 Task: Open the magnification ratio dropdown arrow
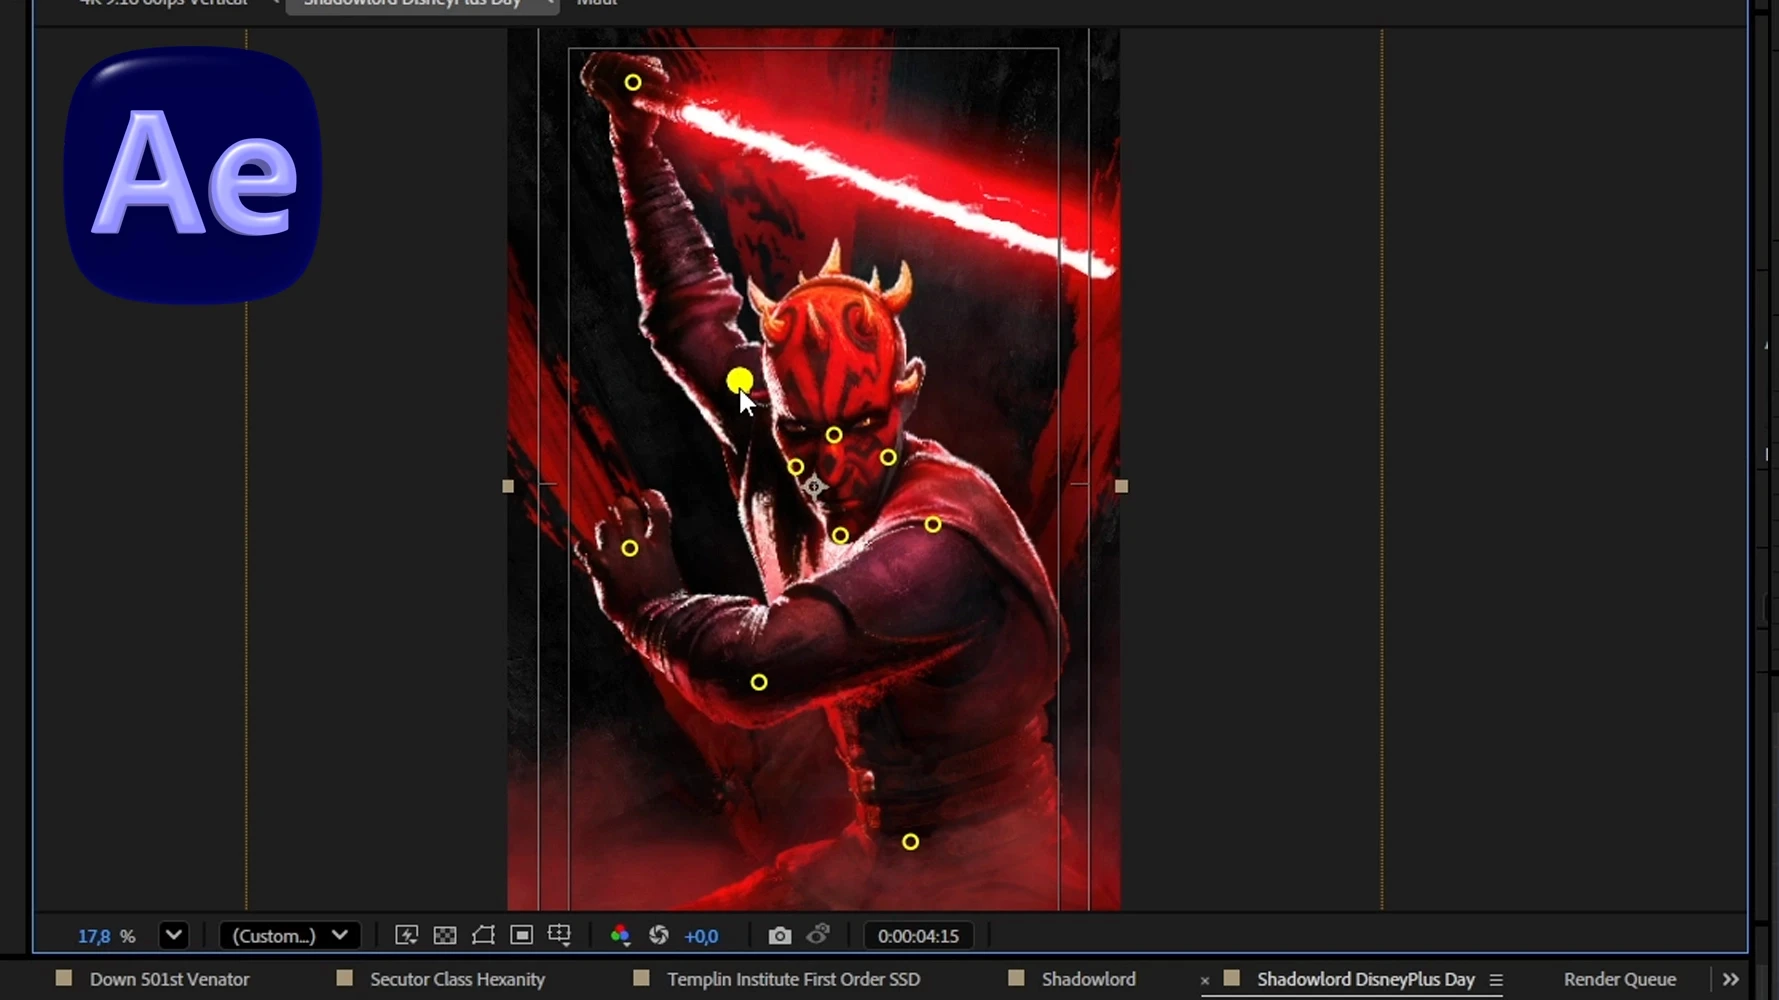click(x=174, y=935)
